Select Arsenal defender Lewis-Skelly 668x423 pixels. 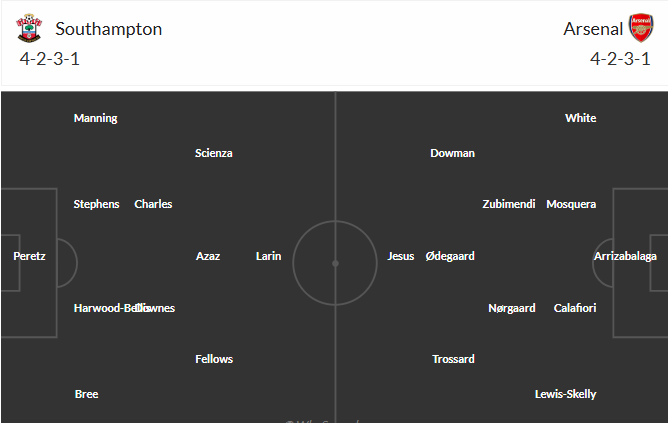[566, 394]
